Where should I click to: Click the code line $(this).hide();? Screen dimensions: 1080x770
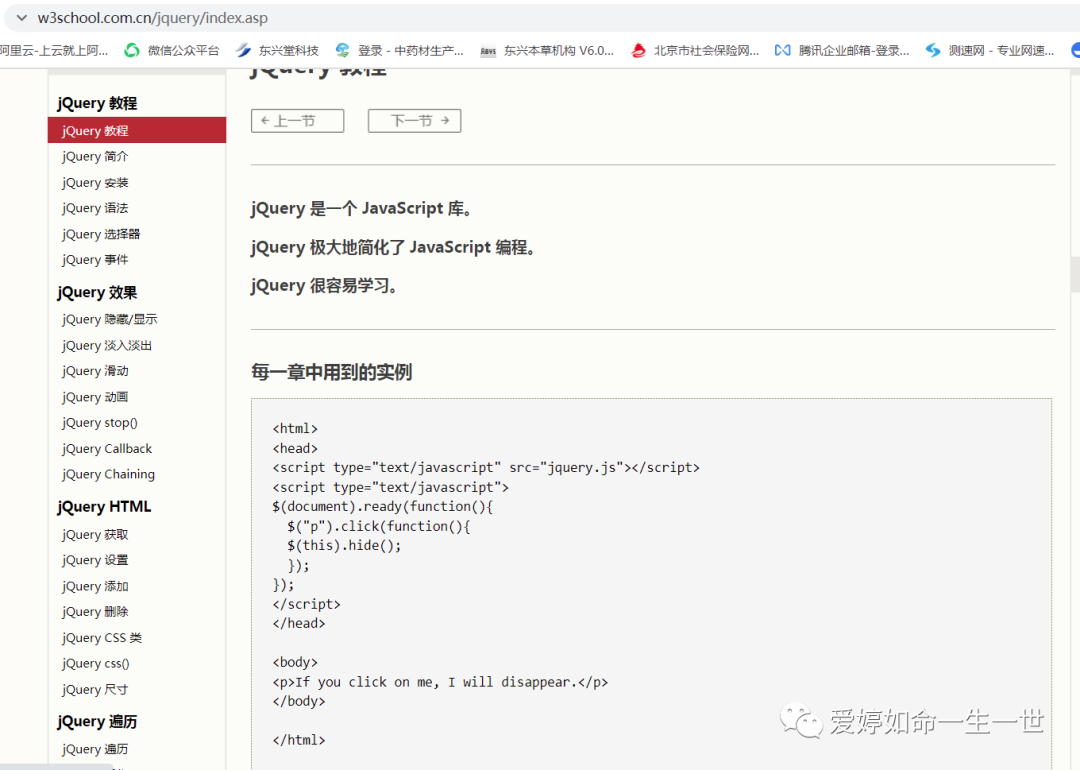[344, 545]
